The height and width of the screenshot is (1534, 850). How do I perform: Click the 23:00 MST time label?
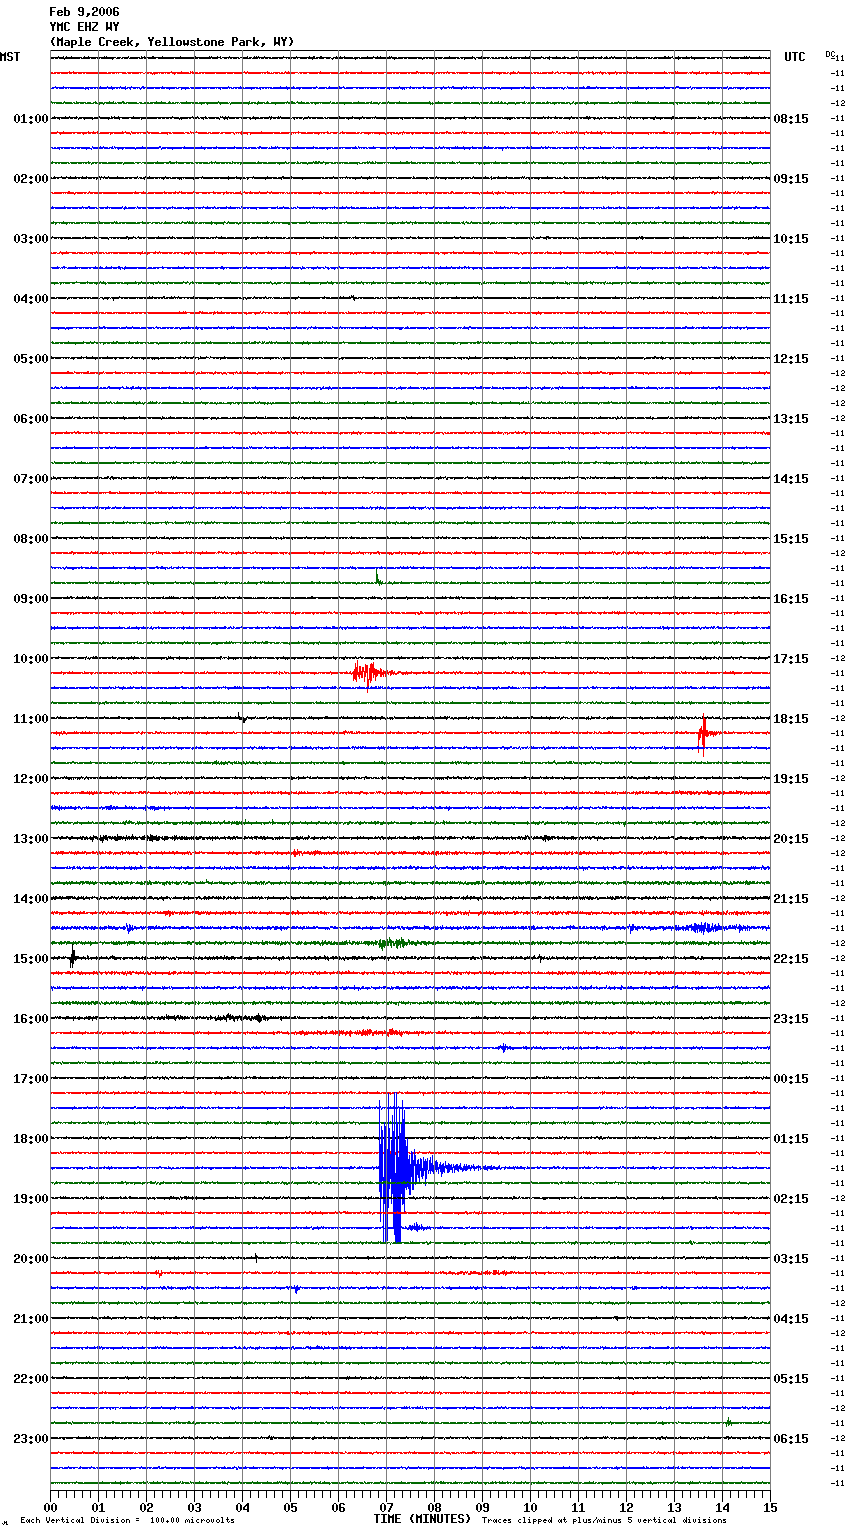(x=30, y=1439)
